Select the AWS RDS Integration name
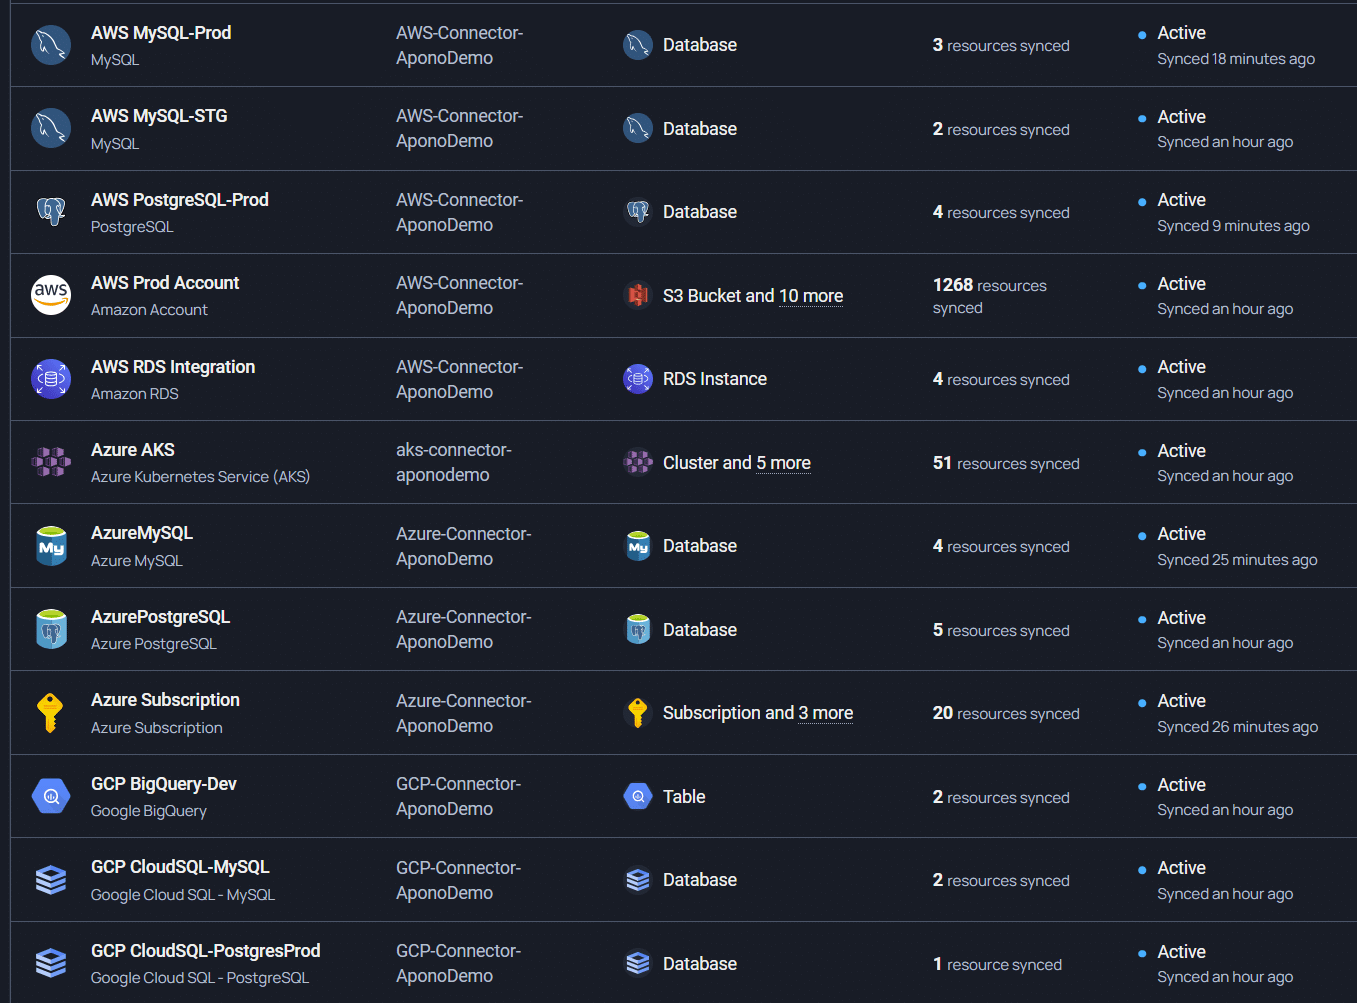Image resolution: width=1357 pixels, height=1003 pixels. (x=173, y=367)
